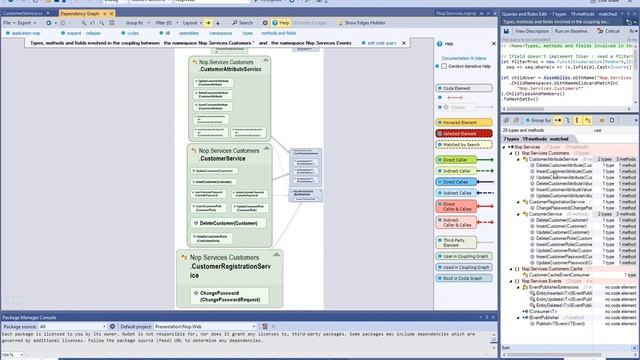Image resolution: width=640 pixels, height=360 pixels.
Task: Click the 'expand' link
Action: (x=74, y=33)
